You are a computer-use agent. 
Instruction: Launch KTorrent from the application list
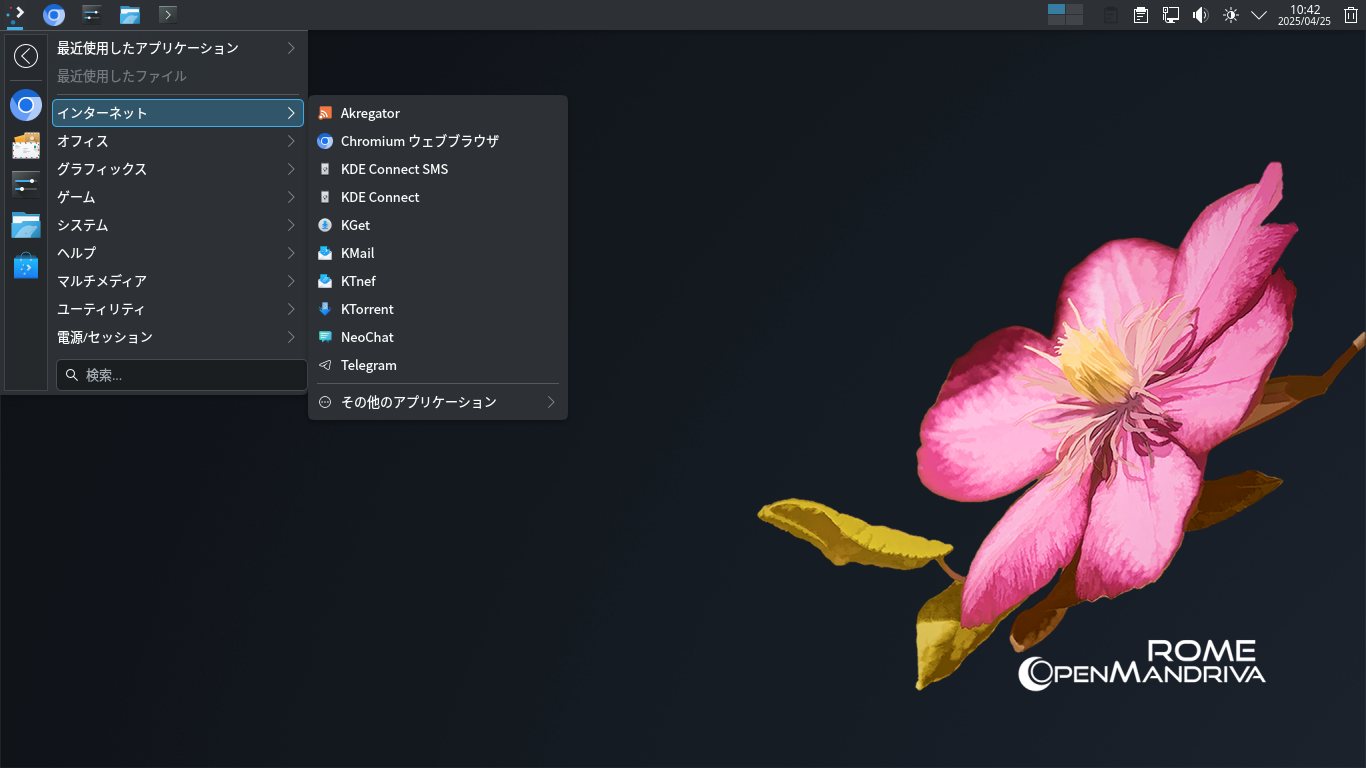tap(367, 309)
